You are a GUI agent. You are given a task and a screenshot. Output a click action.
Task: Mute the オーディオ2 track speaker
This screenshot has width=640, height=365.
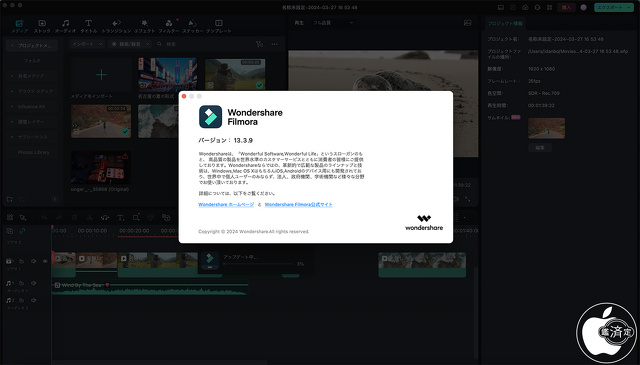pyautogui.click(x=33, y=300)
